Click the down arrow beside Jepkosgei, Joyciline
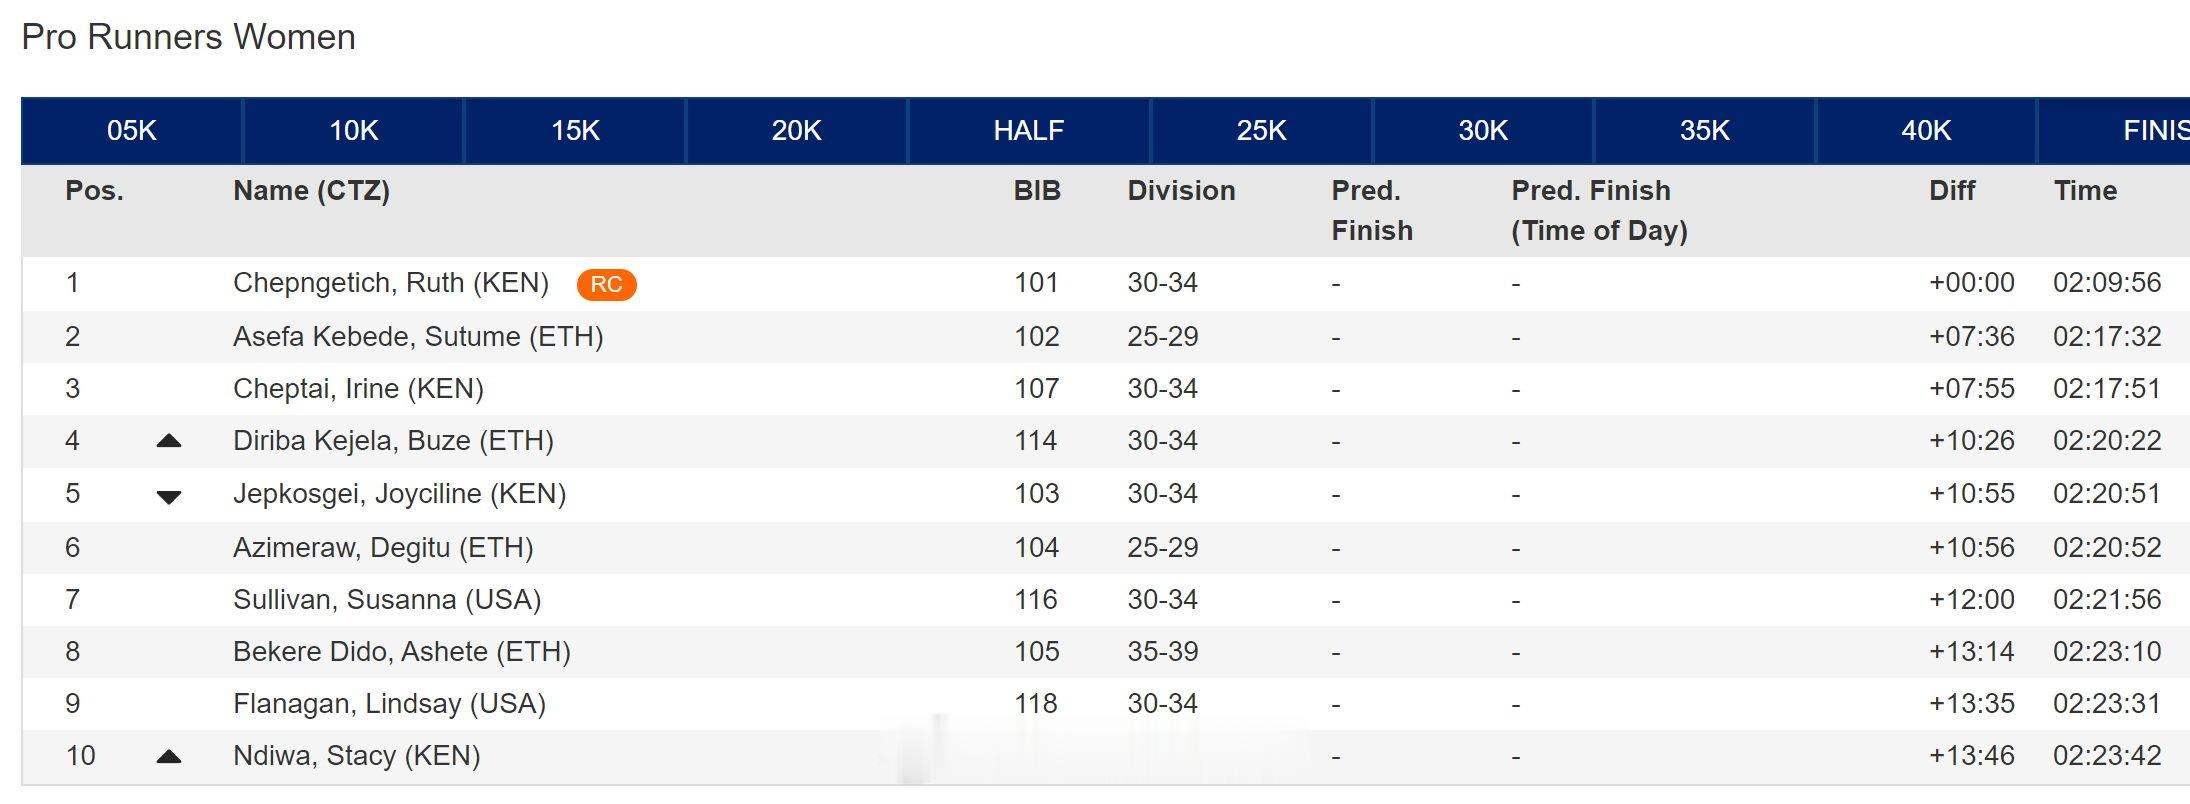This screenshot has height=804, width=2190. pyautogui.click(x=169, y=496)
